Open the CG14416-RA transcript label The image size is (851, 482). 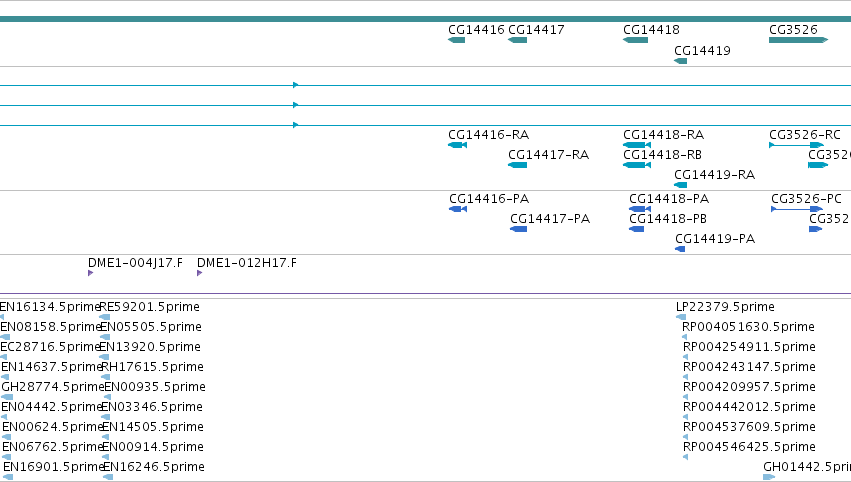click(x=488, y=135)
